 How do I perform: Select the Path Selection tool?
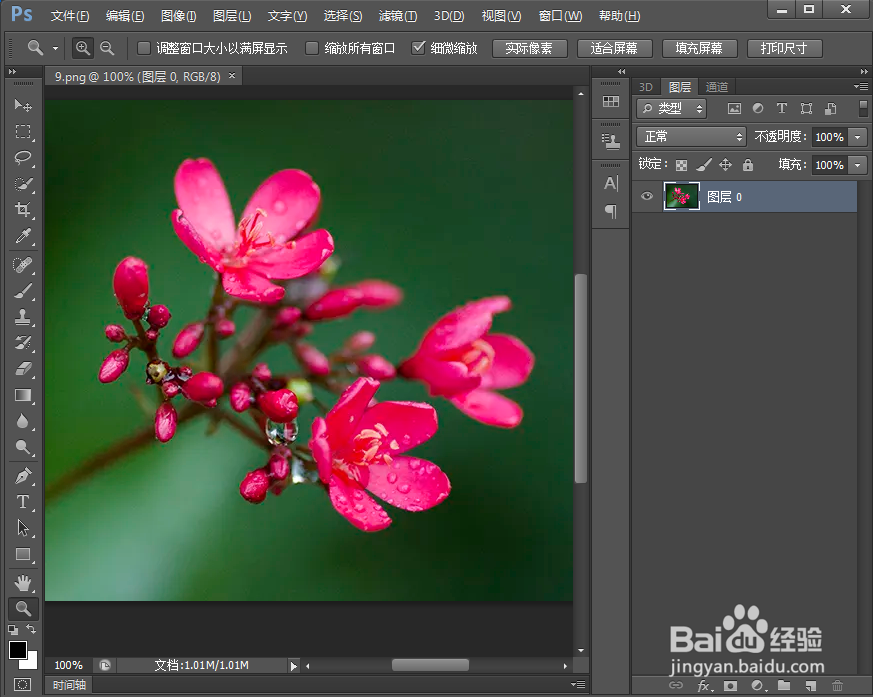23,528
